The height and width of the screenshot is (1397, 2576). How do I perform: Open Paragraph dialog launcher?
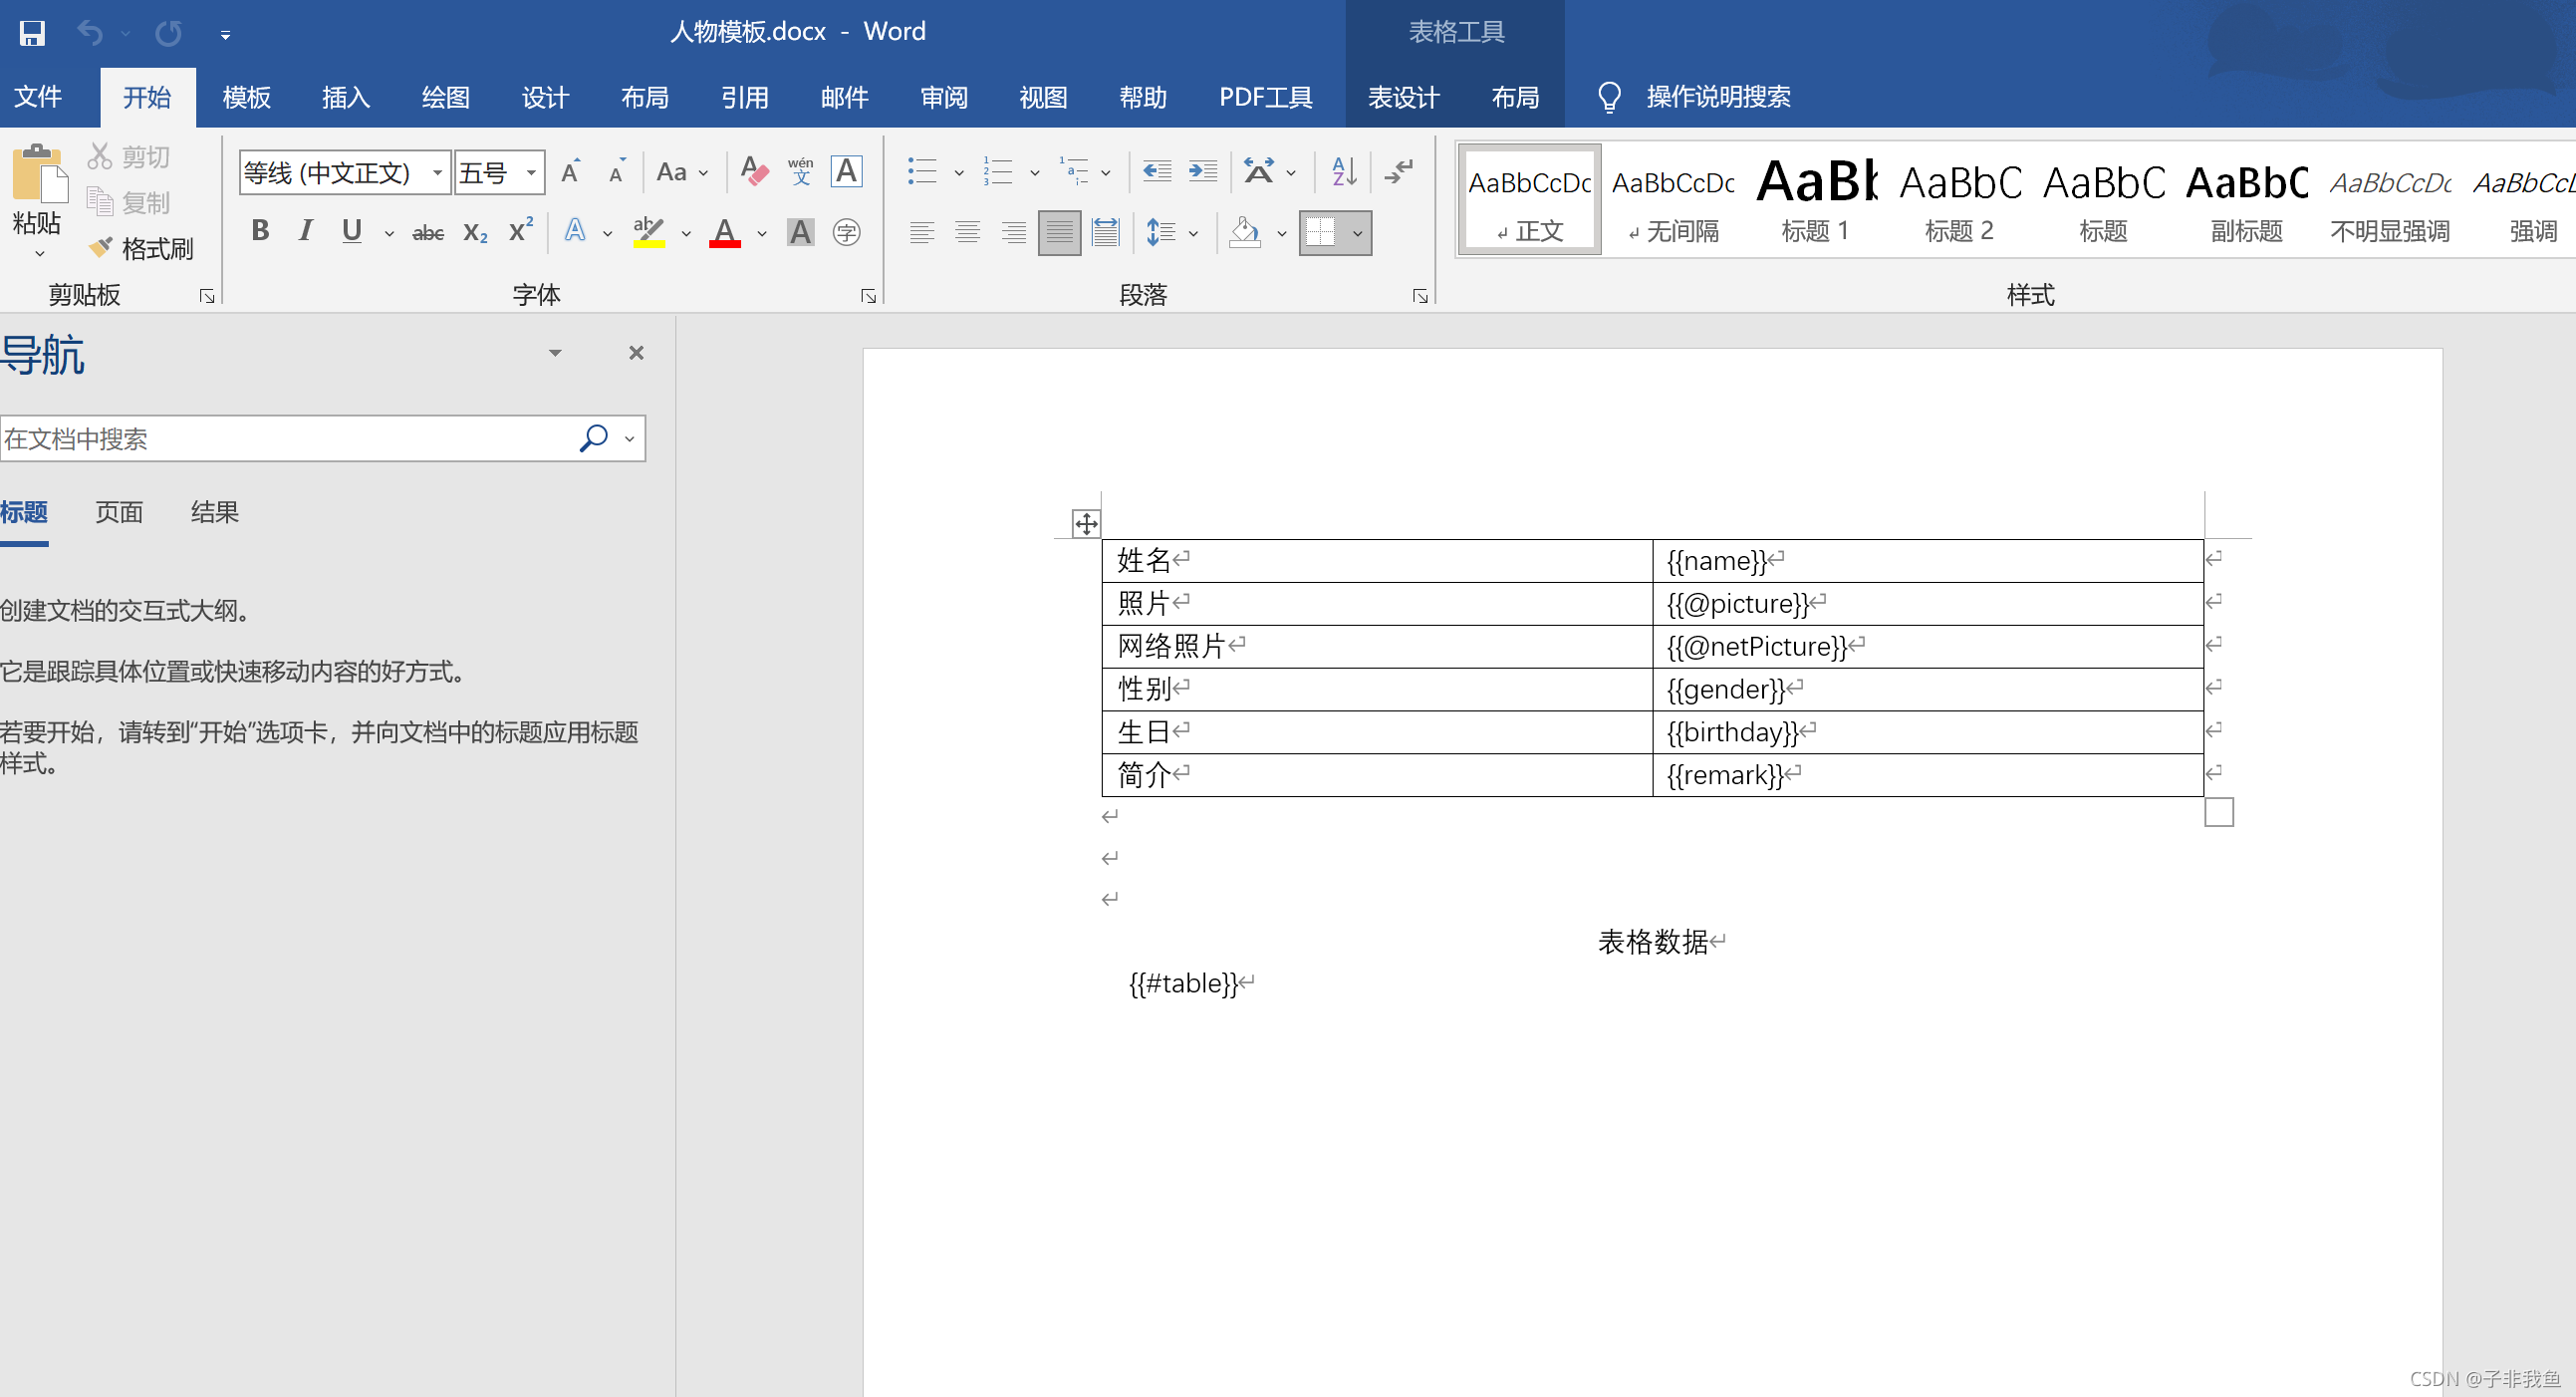point(1419,296)
